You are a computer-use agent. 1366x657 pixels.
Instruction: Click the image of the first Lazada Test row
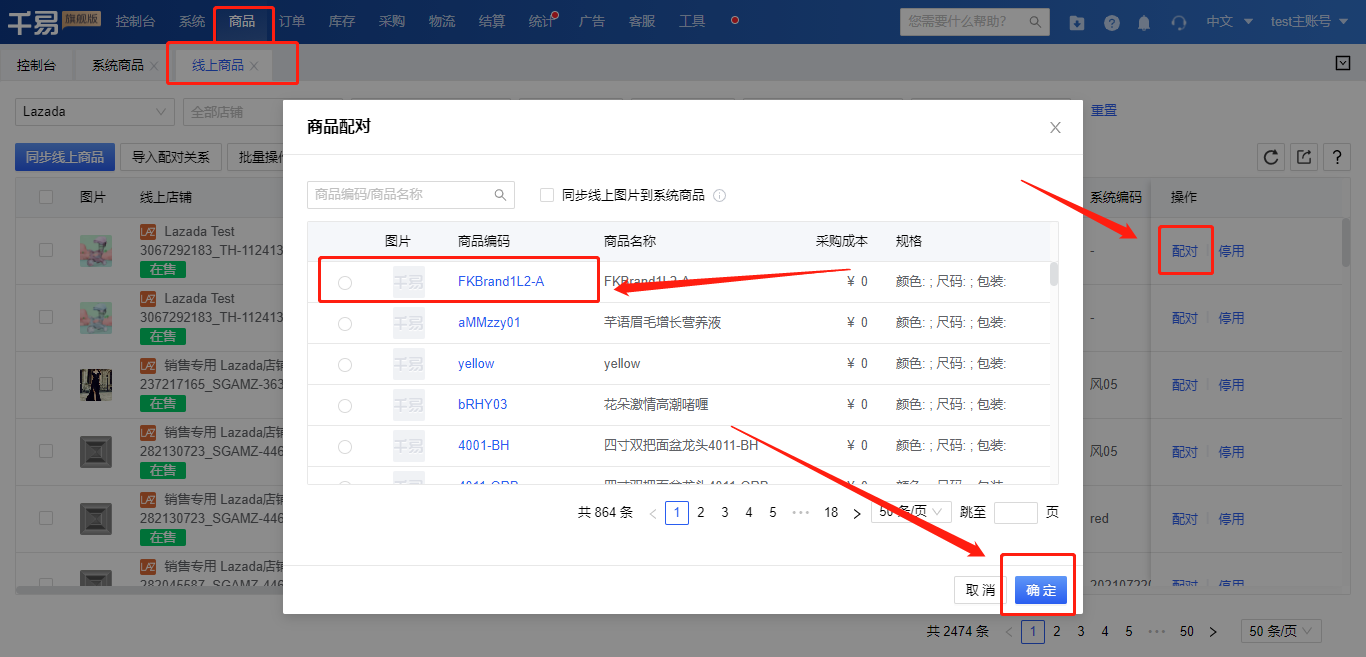coord(96,250)
